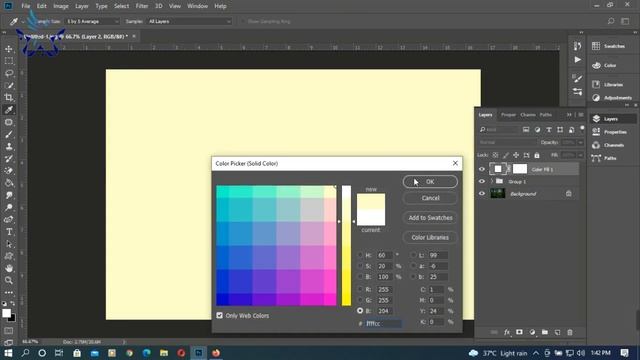Open the Sample All Layers dropdown
This screenshot has height=360, width=640.
(x=189, y=21)
